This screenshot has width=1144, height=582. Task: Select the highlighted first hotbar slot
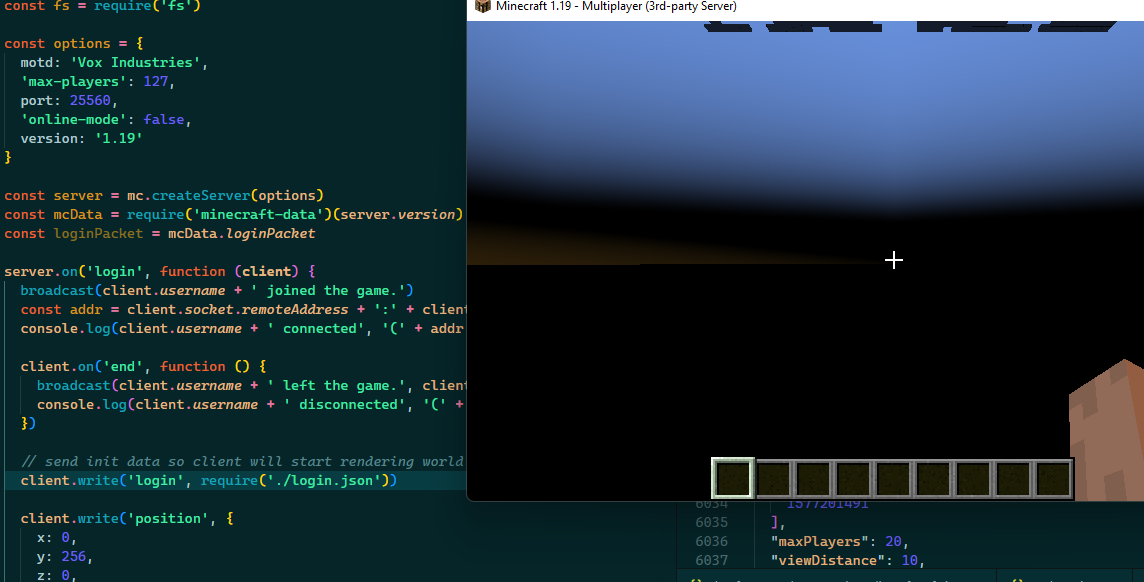click(x=733, y=478)
